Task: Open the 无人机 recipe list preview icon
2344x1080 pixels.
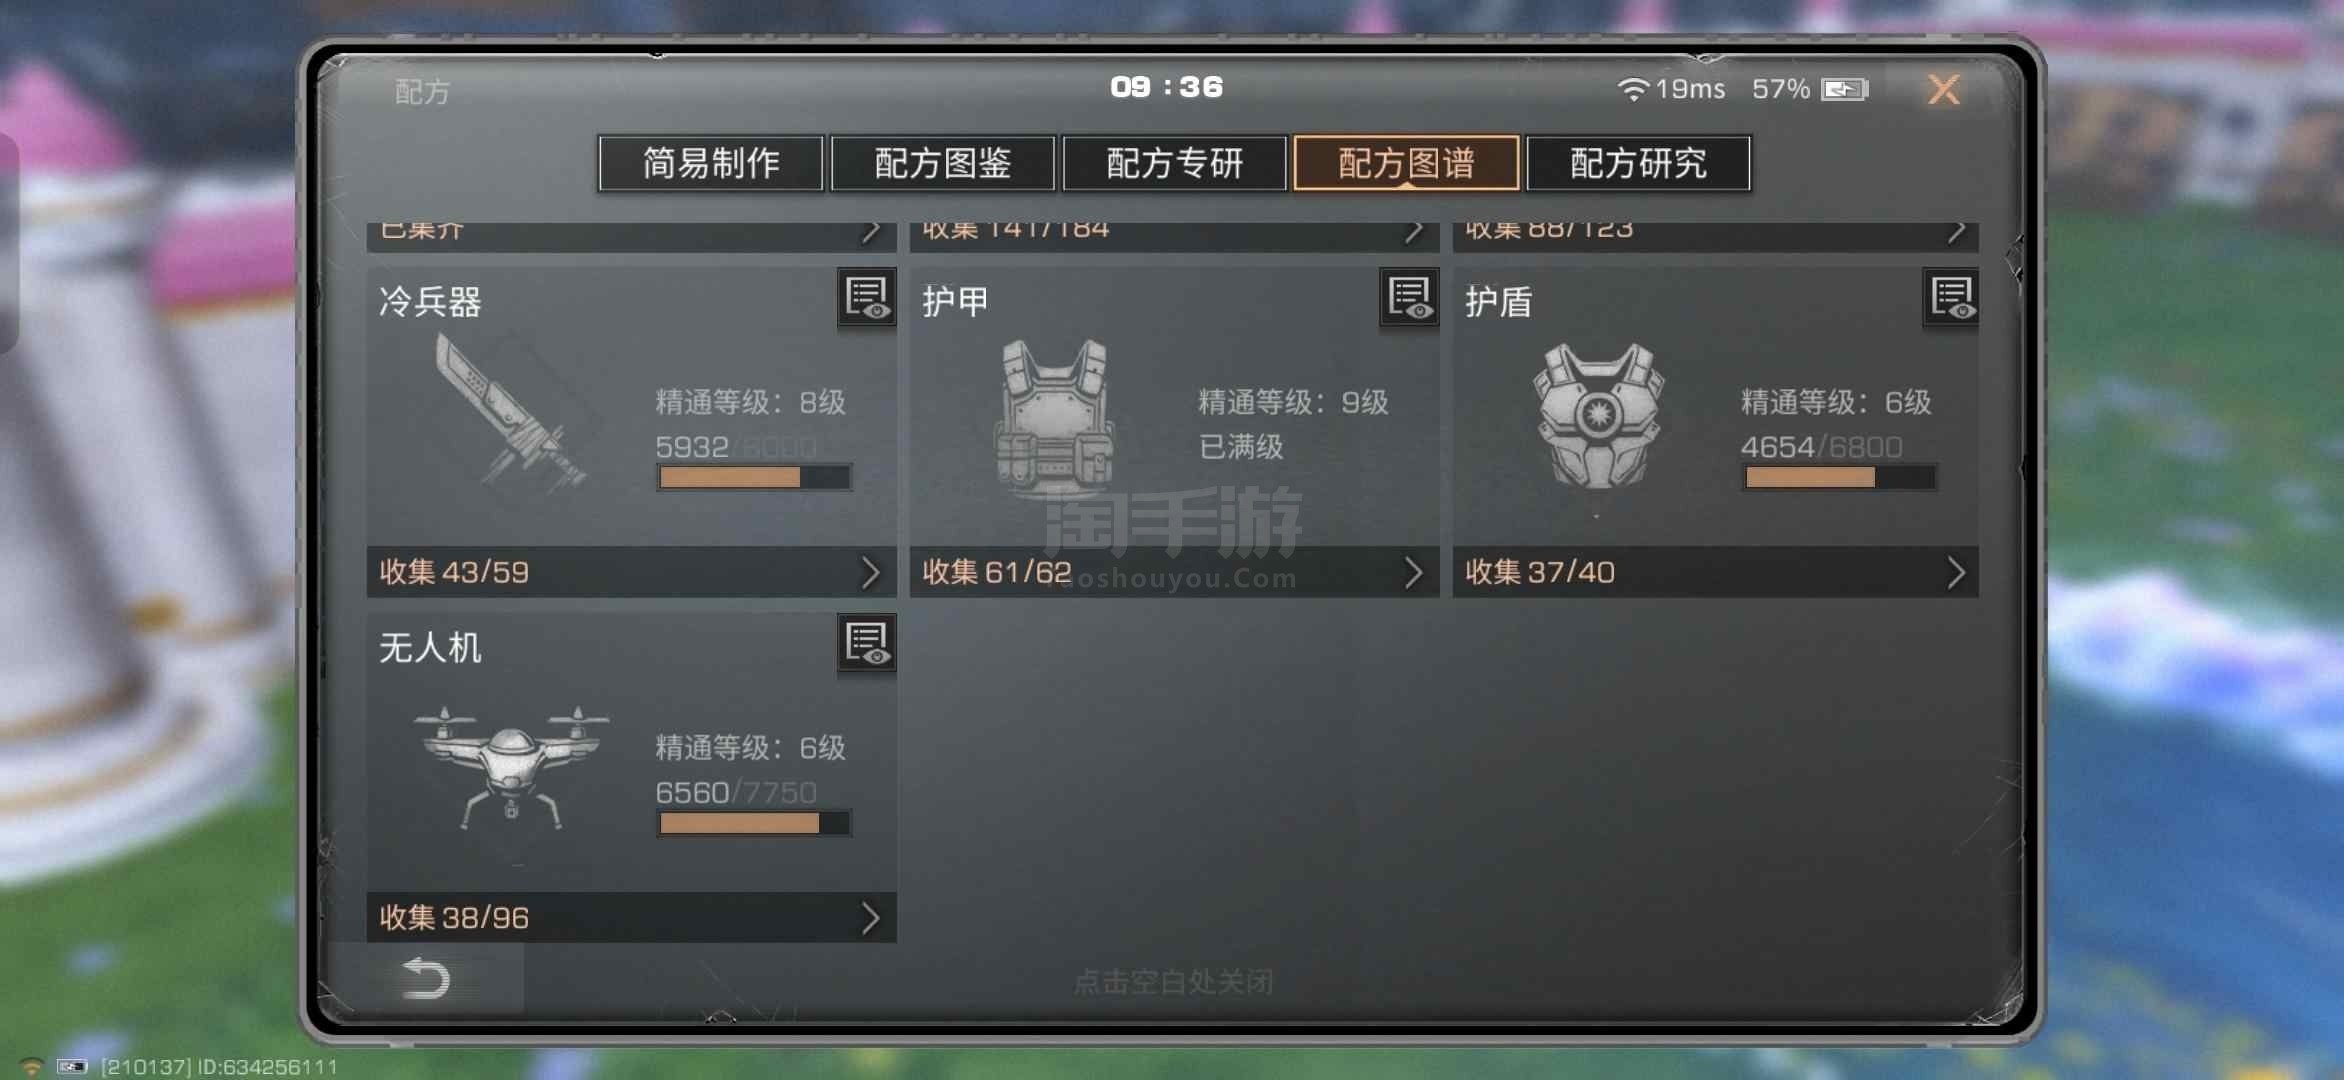Action: [x=866, y=643]
